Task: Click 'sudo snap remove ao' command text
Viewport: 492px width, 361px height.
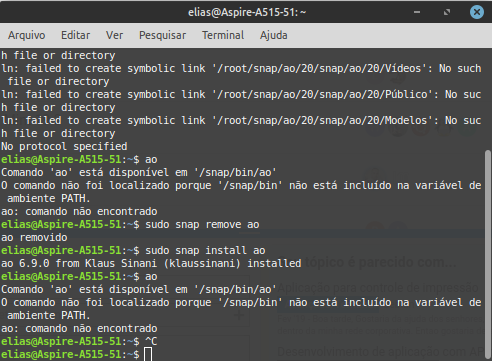Action: pyautogui.click(x=202, y=224)
